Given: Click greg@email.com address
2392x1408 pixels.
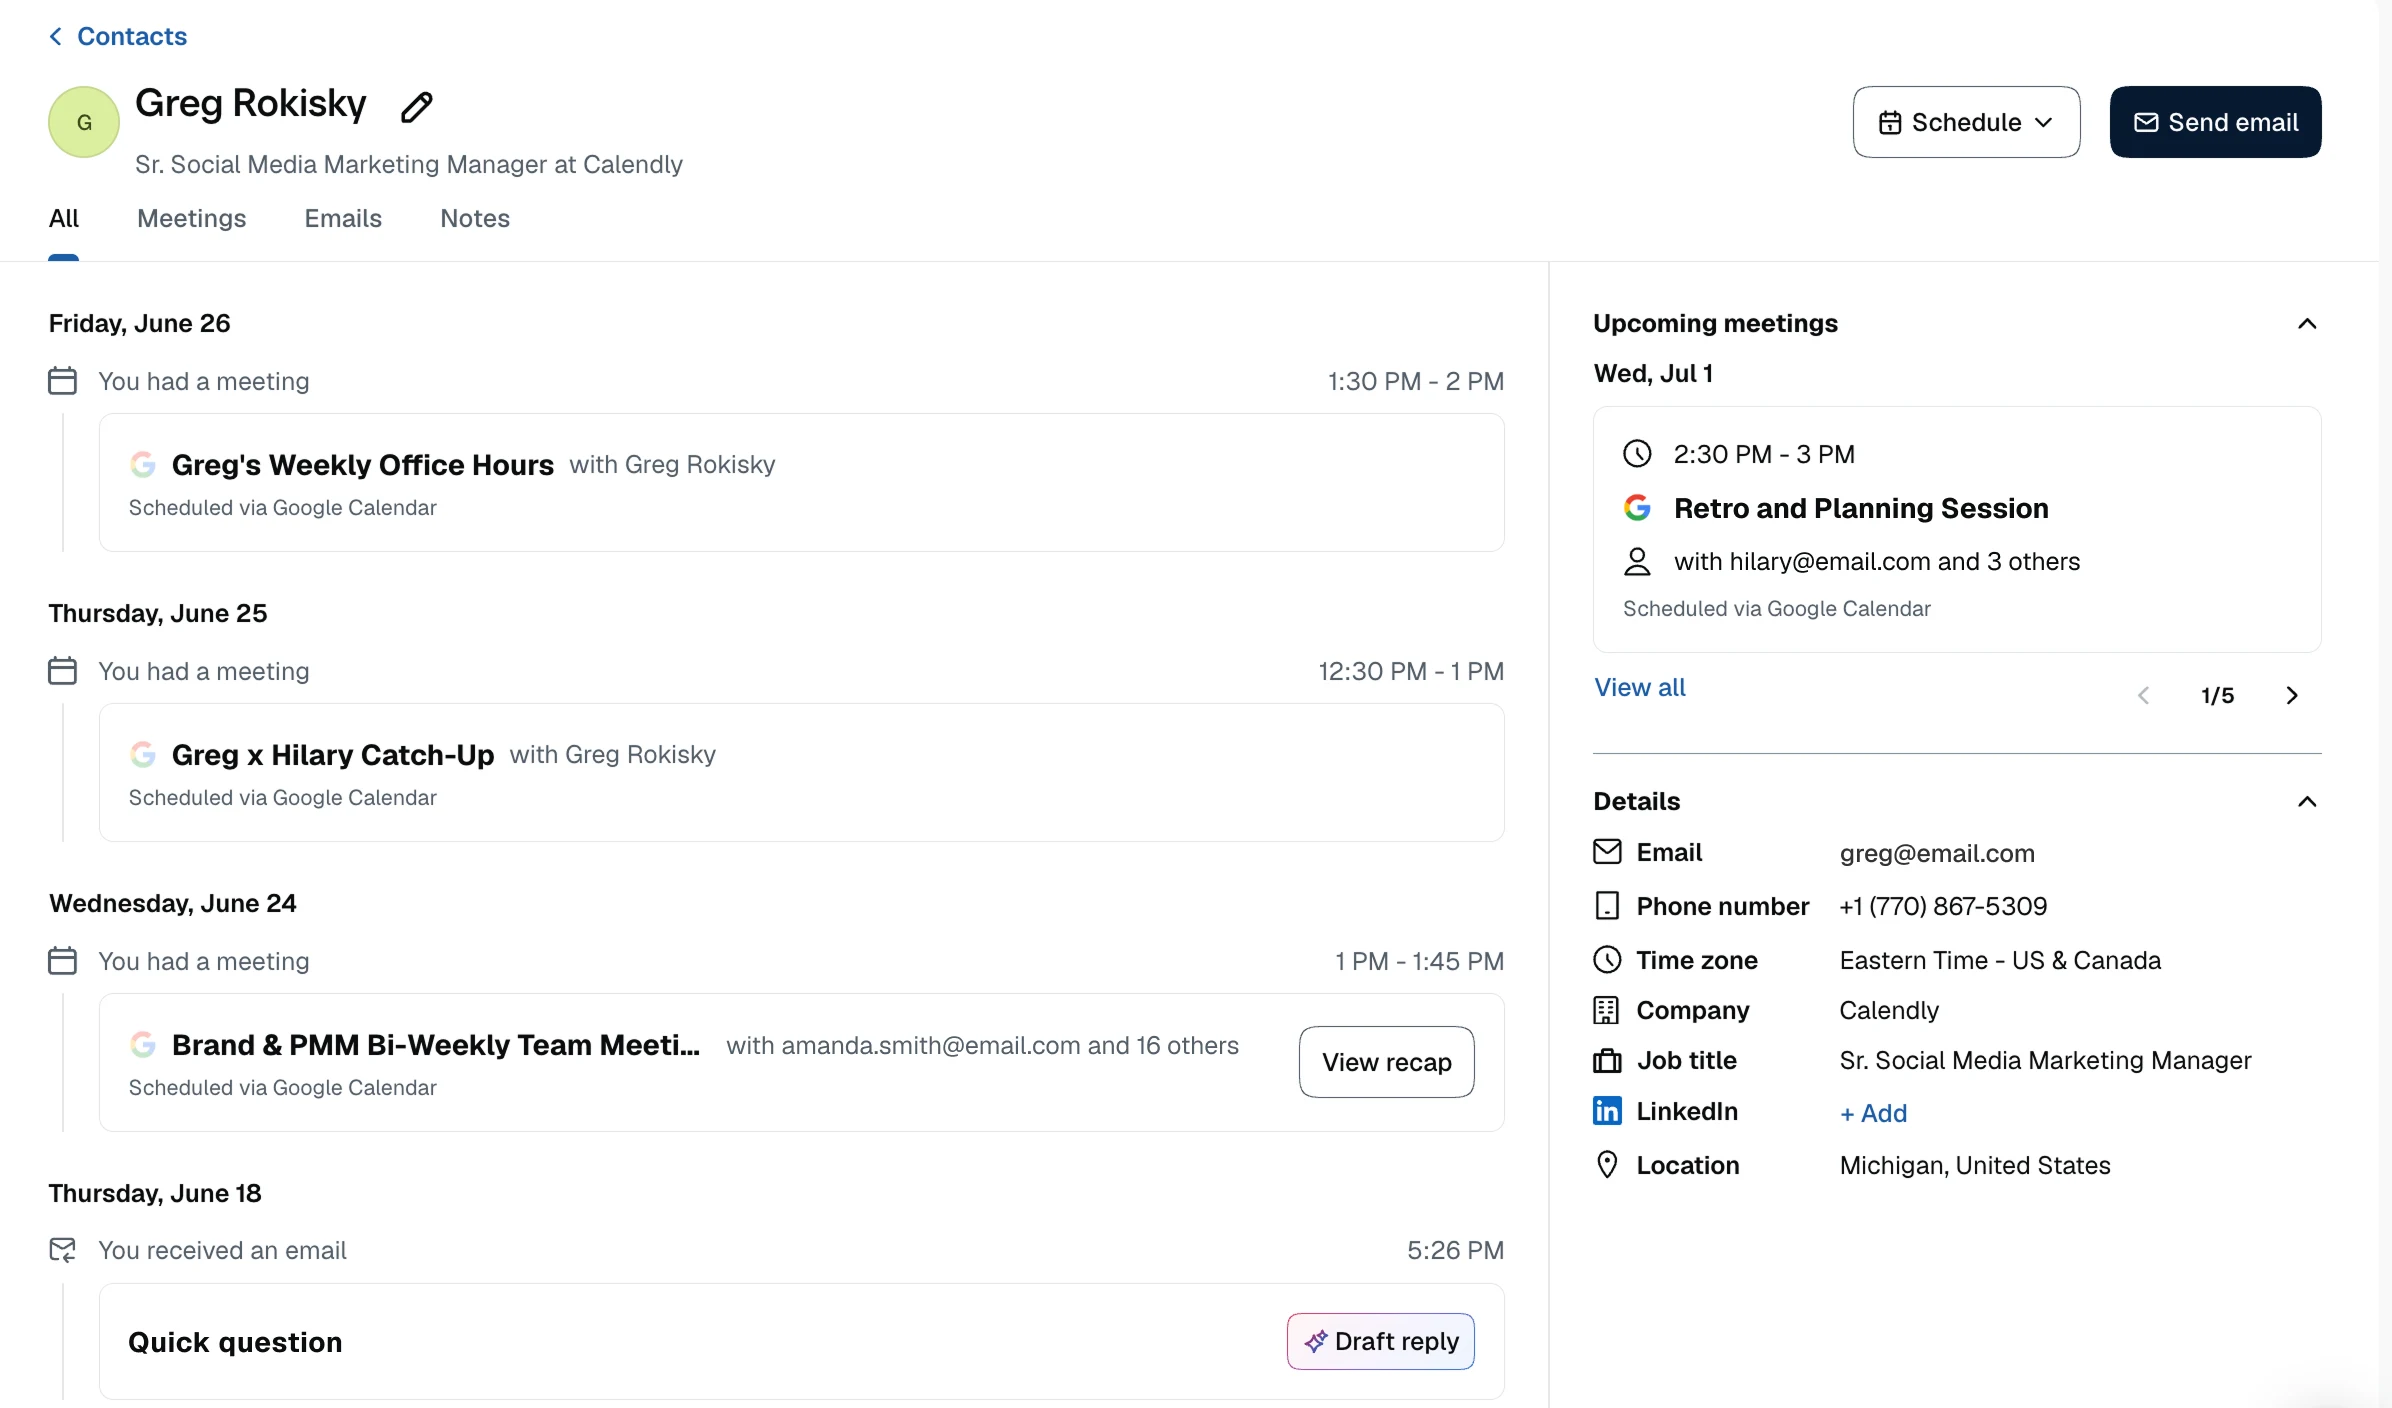Looking at the screenshot, I should [x=1937, y=853].
